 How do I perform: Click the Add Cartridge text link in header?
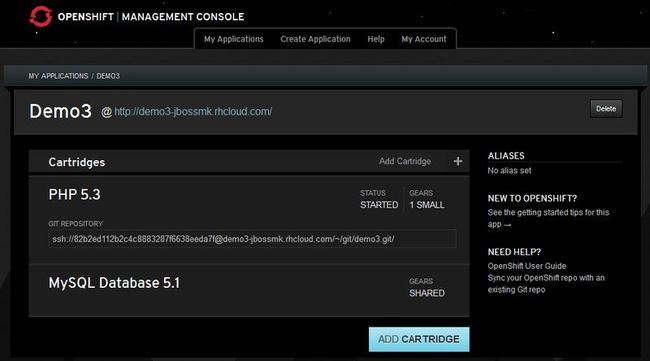coord(405,161)
